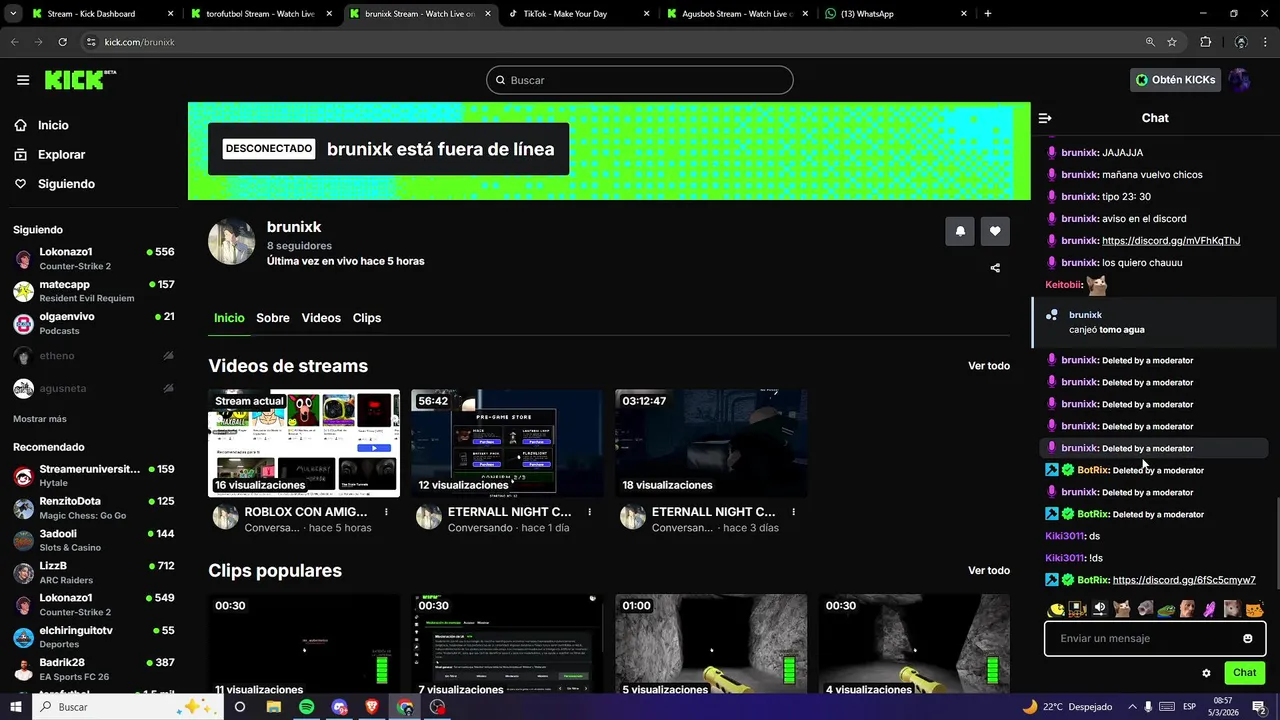Image resolution: width=1280 pixels, height=720 pixels.
Task: Switch to the Sobre tab
Action: pyautogui.click(x=273, y=318)
